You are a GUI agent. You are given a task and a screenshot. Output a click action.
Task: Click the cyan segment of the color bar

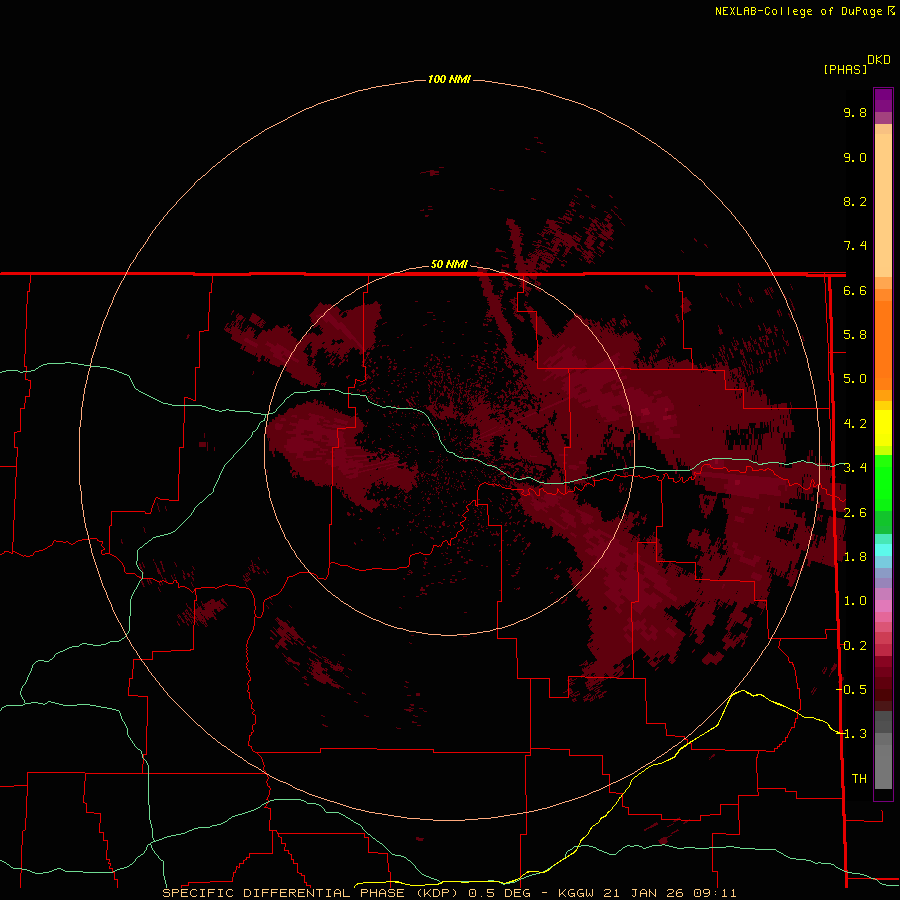(883, 550)
